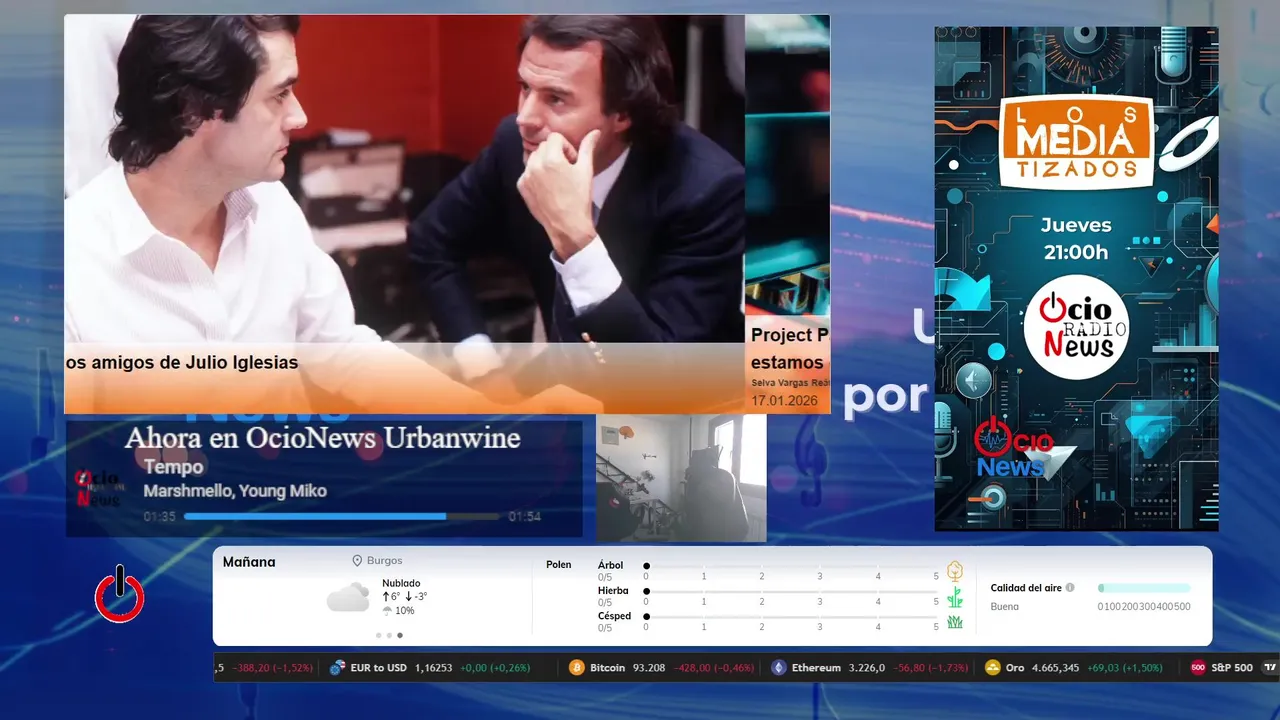Screen dimensions: 1280x720
Task: Click the Ethereum coin icon
Action: 778,667
